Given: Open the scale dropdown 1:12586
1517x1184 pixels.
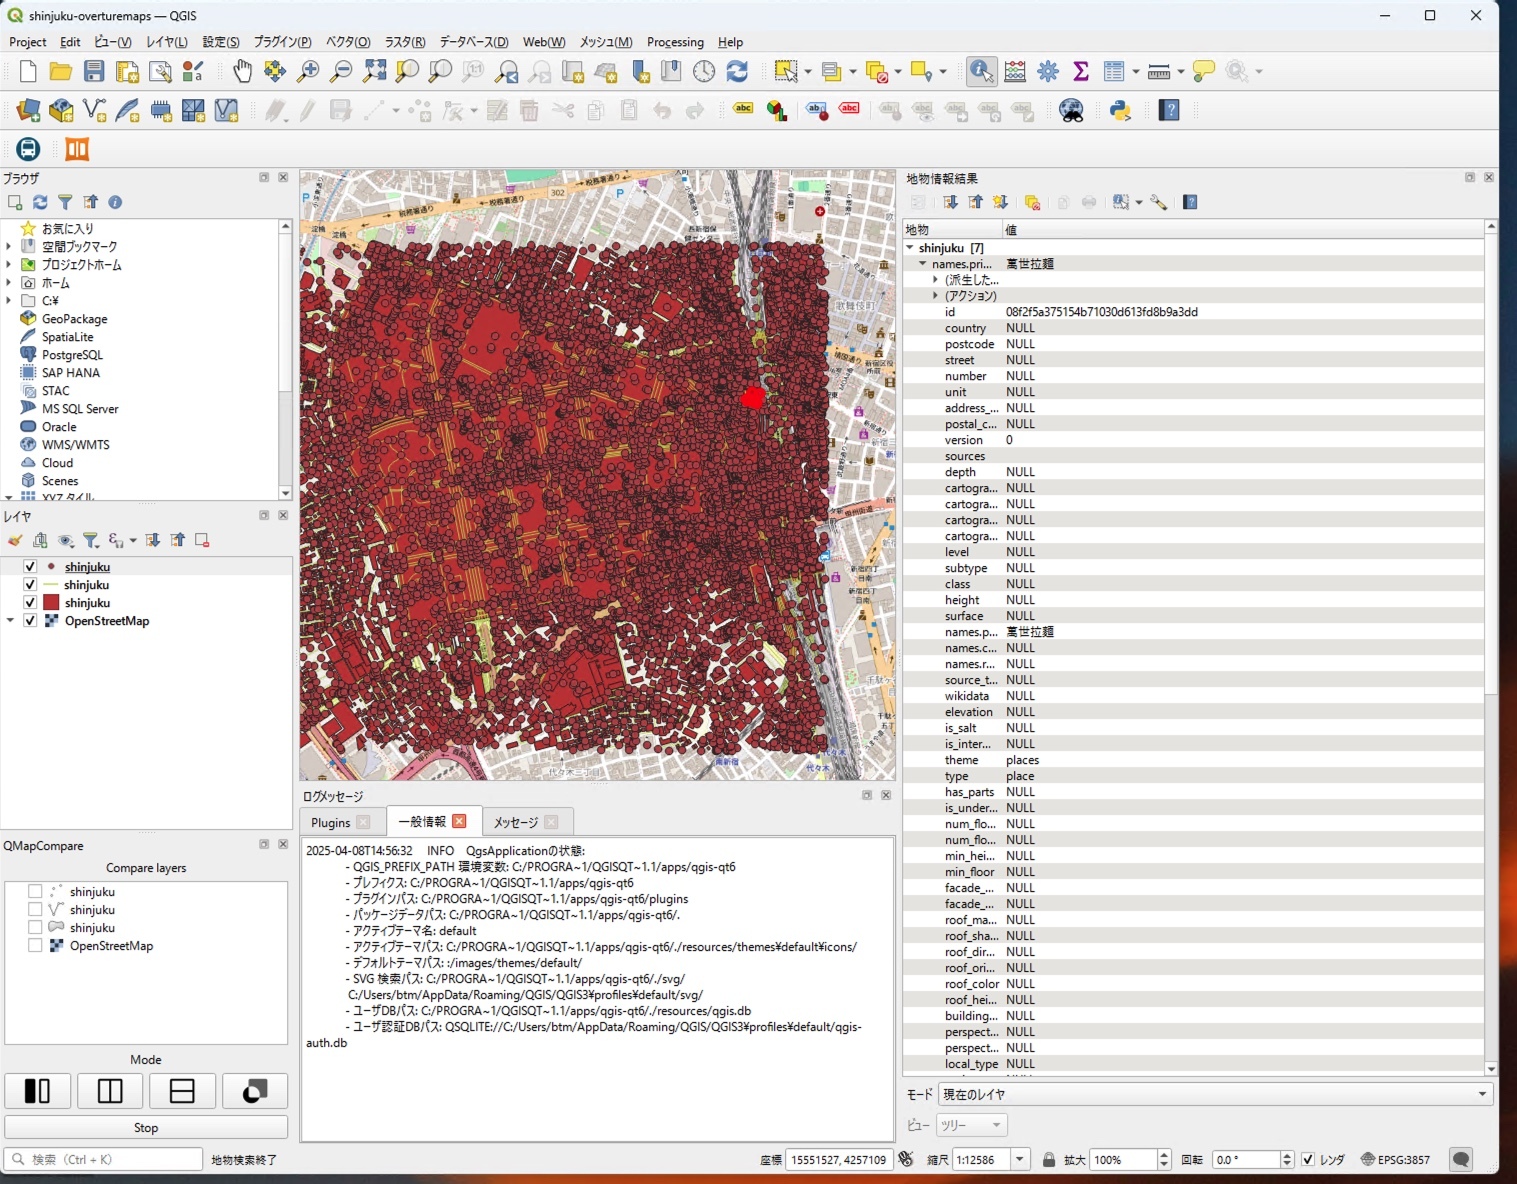Looking at the screenshot, I should pyautogui.click(x=1020, y=1159).
